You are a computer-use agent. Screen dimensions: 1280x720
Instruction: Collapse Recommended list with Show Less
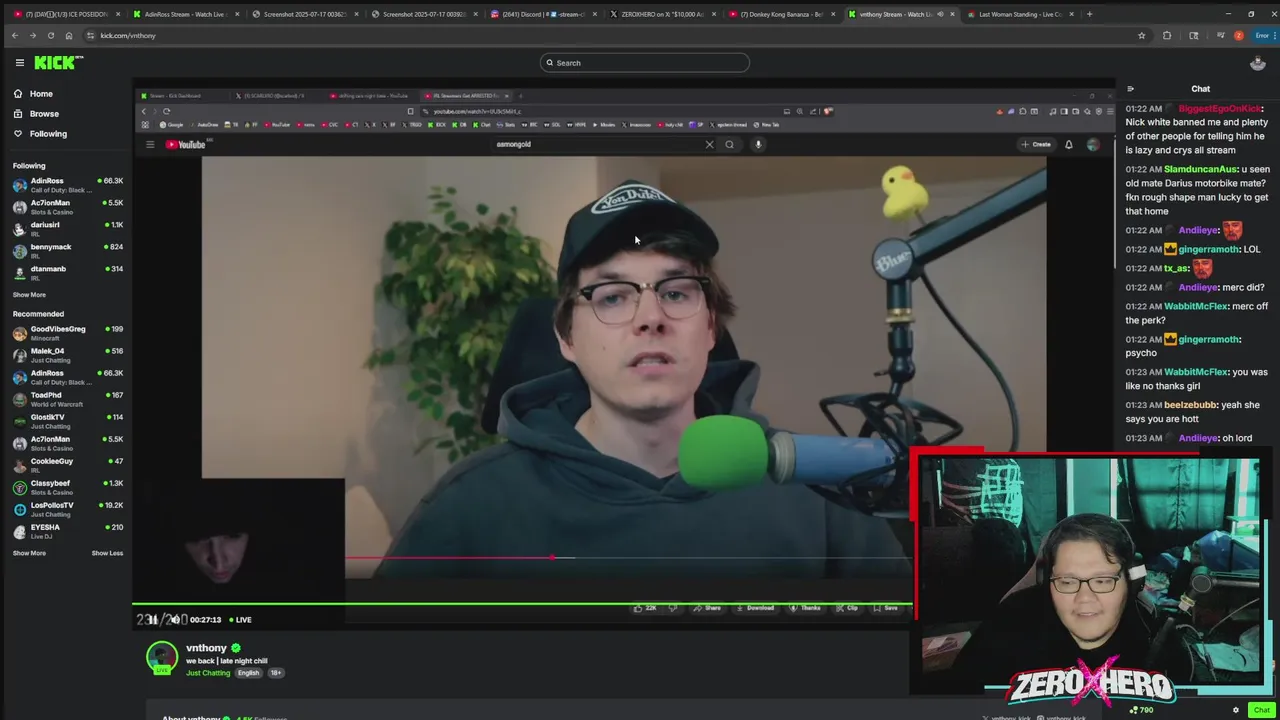tap(107, 553)
